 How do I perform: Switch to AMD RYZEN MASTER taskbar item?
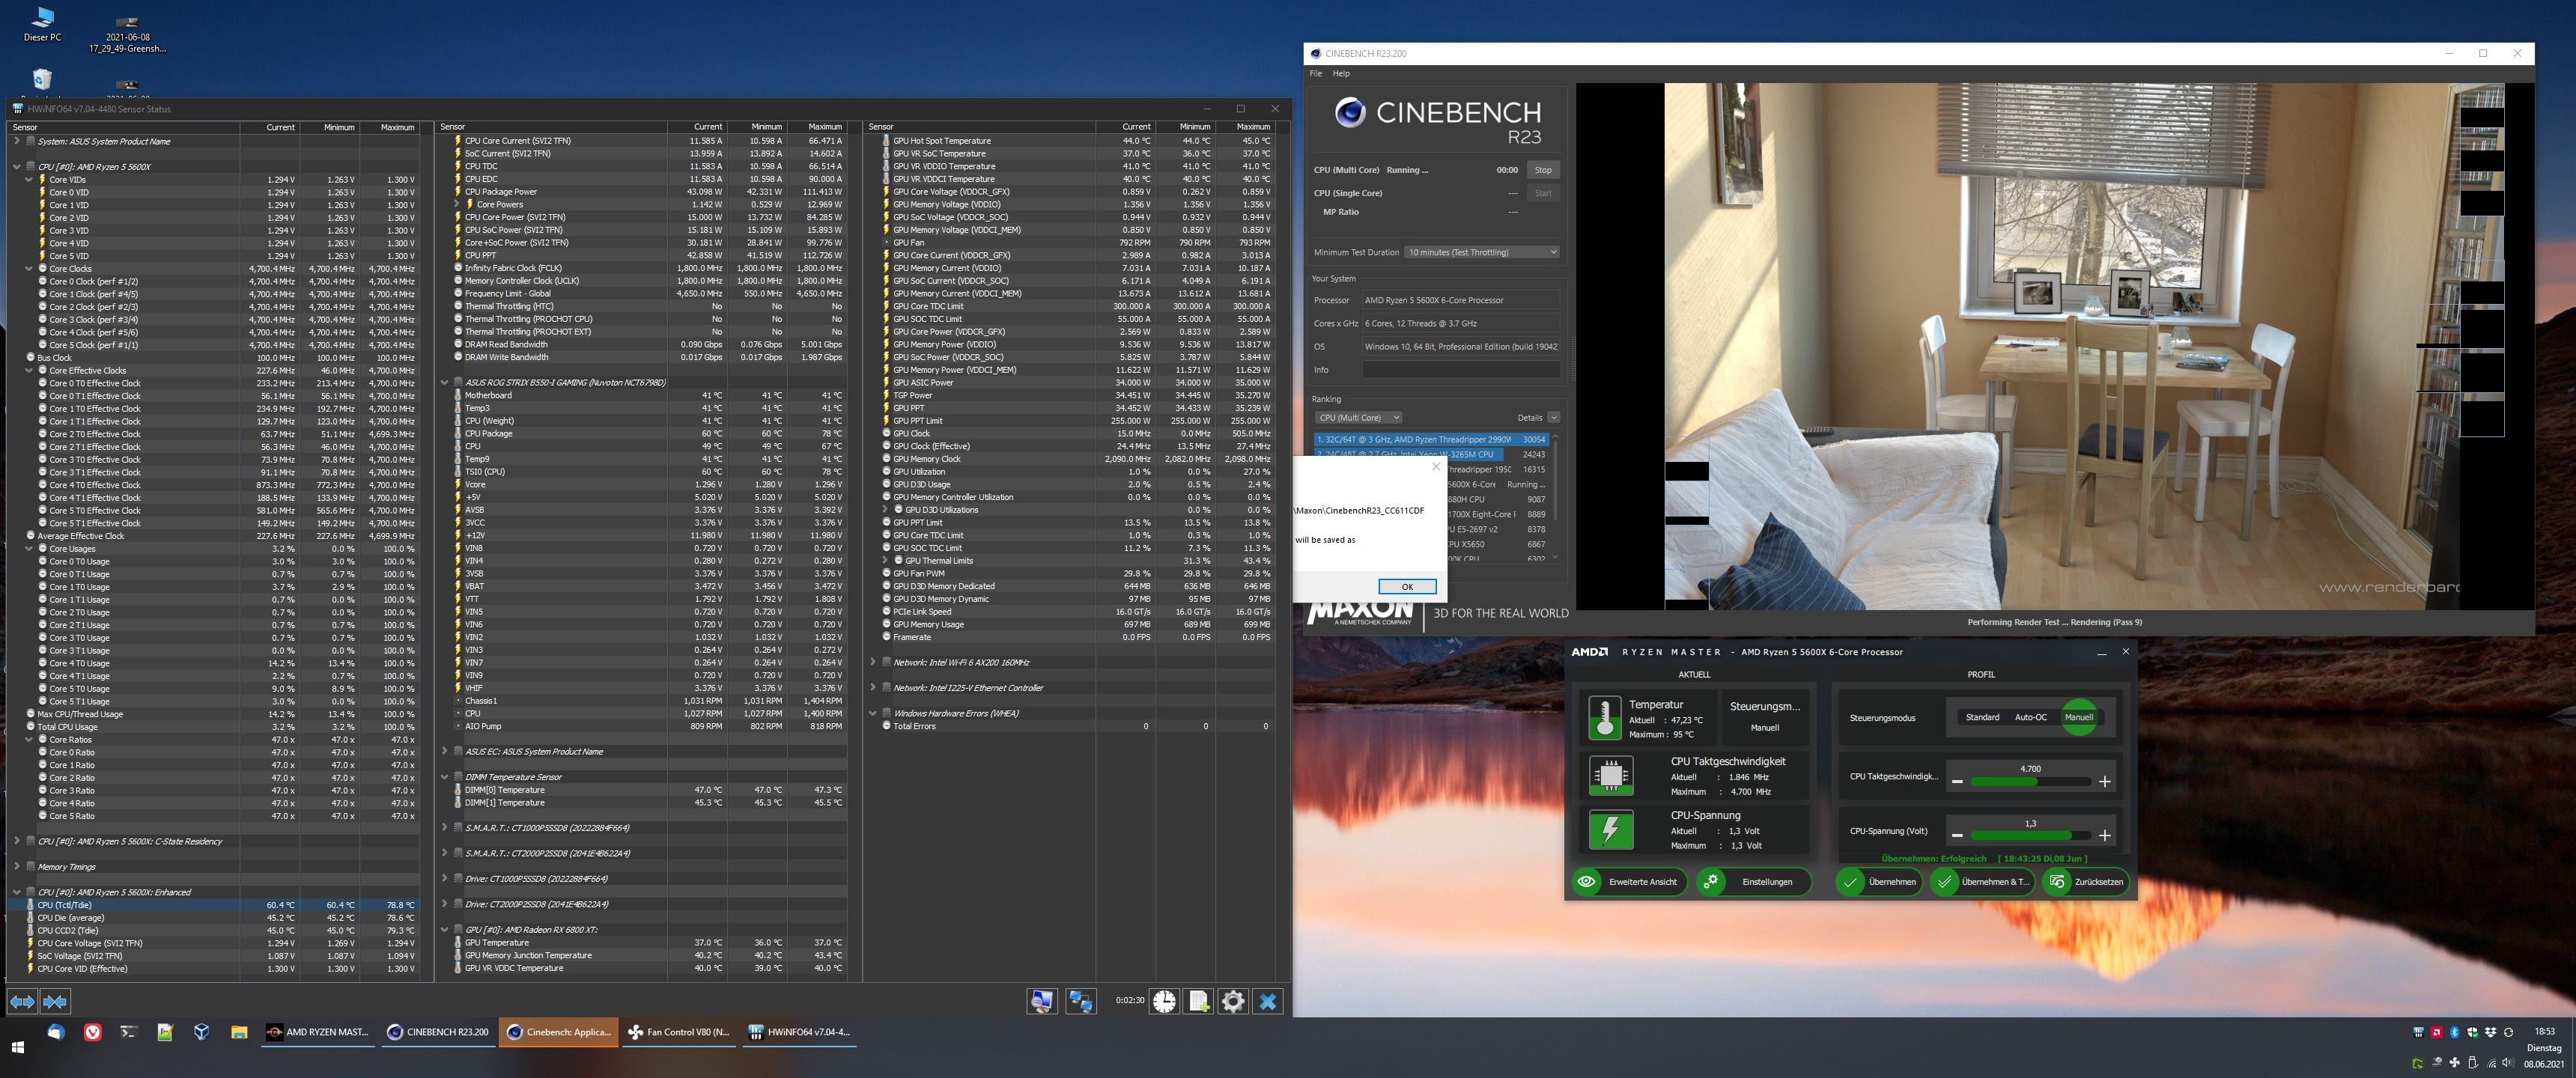click(x=318, y=1032)
